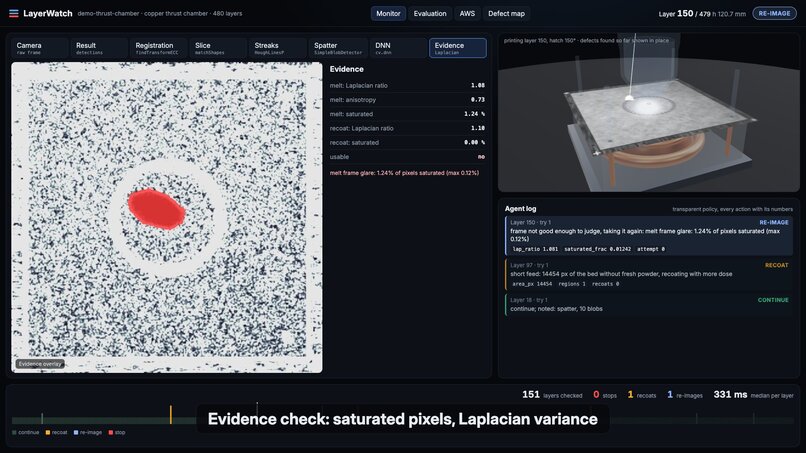
Task: Click the 3D printer bed visualization
Action: point(649,113)
